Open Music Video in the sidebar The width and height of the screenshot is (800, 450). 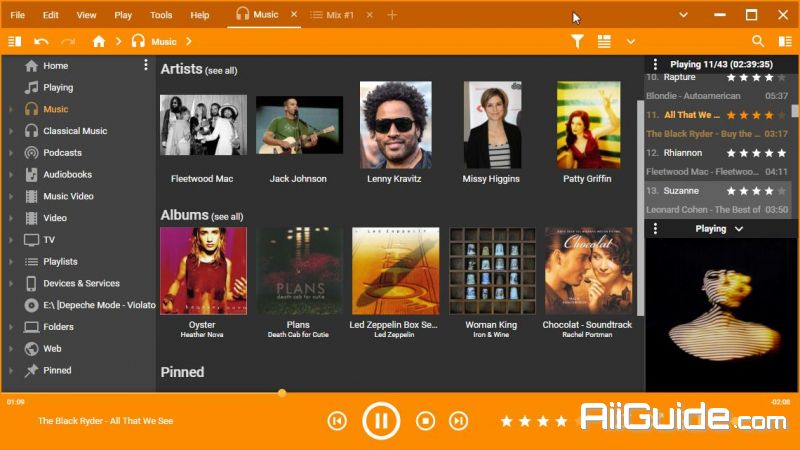68,196
